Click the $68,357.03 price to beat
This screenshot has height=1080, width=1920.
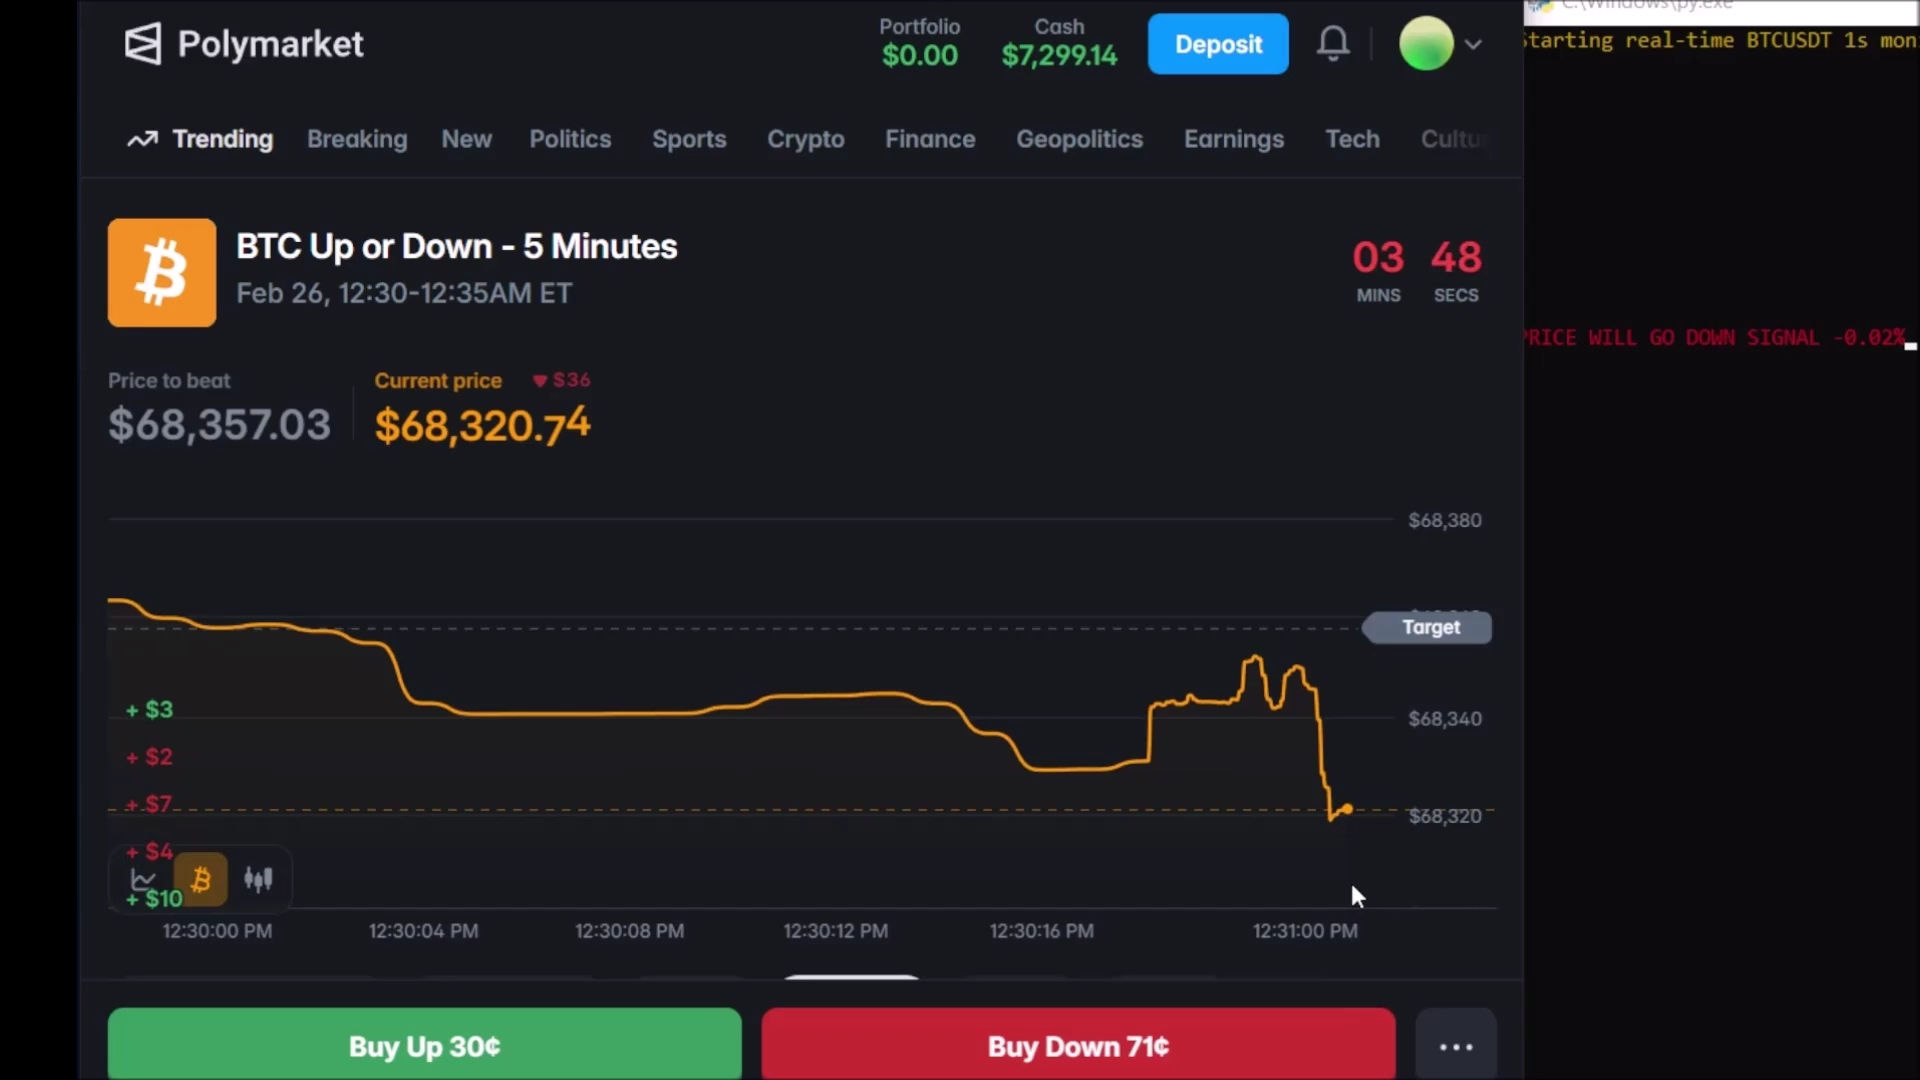(219, 425)
